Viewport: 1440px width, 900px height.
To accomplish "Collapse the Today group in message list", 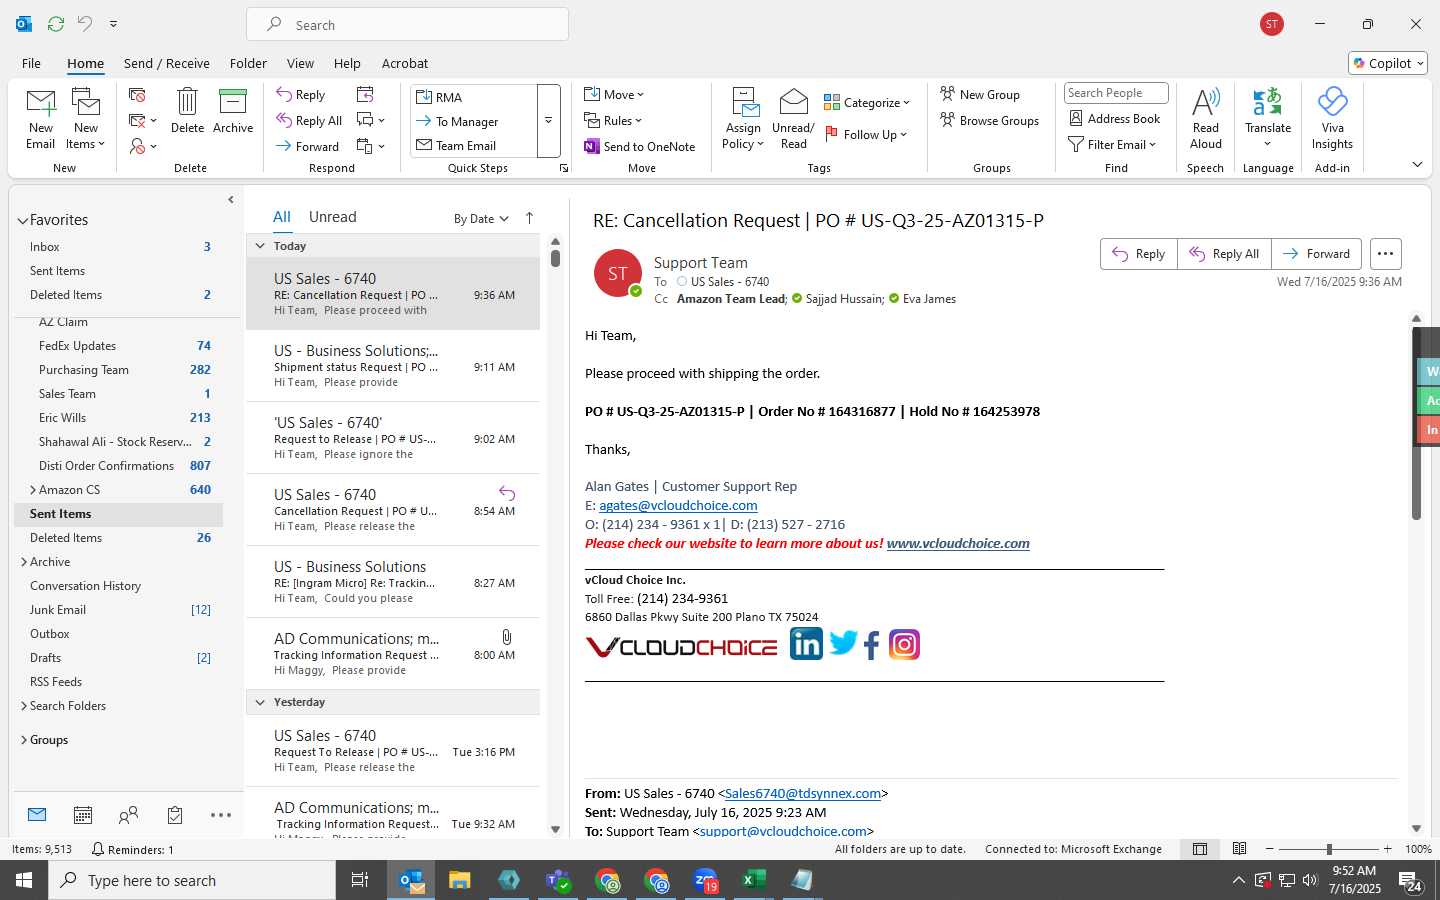I will [260, 246].
